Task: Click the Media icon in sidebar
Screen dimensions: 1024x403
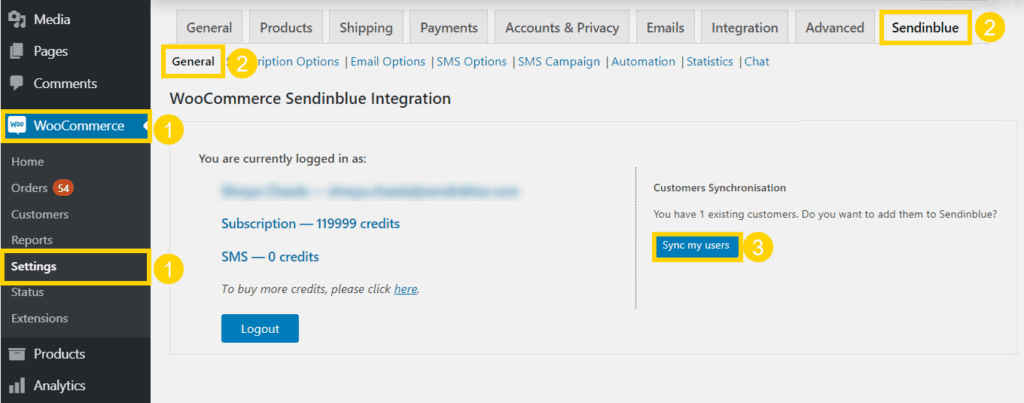Action: [17, 20]
